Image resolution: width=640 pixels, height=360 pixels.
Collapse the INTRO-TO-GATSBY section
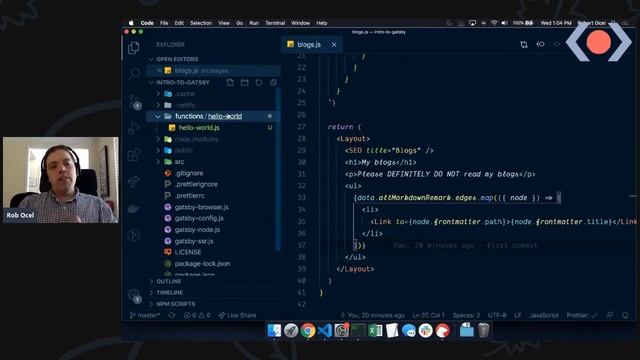pyautogui.click(x=151, y=82)
